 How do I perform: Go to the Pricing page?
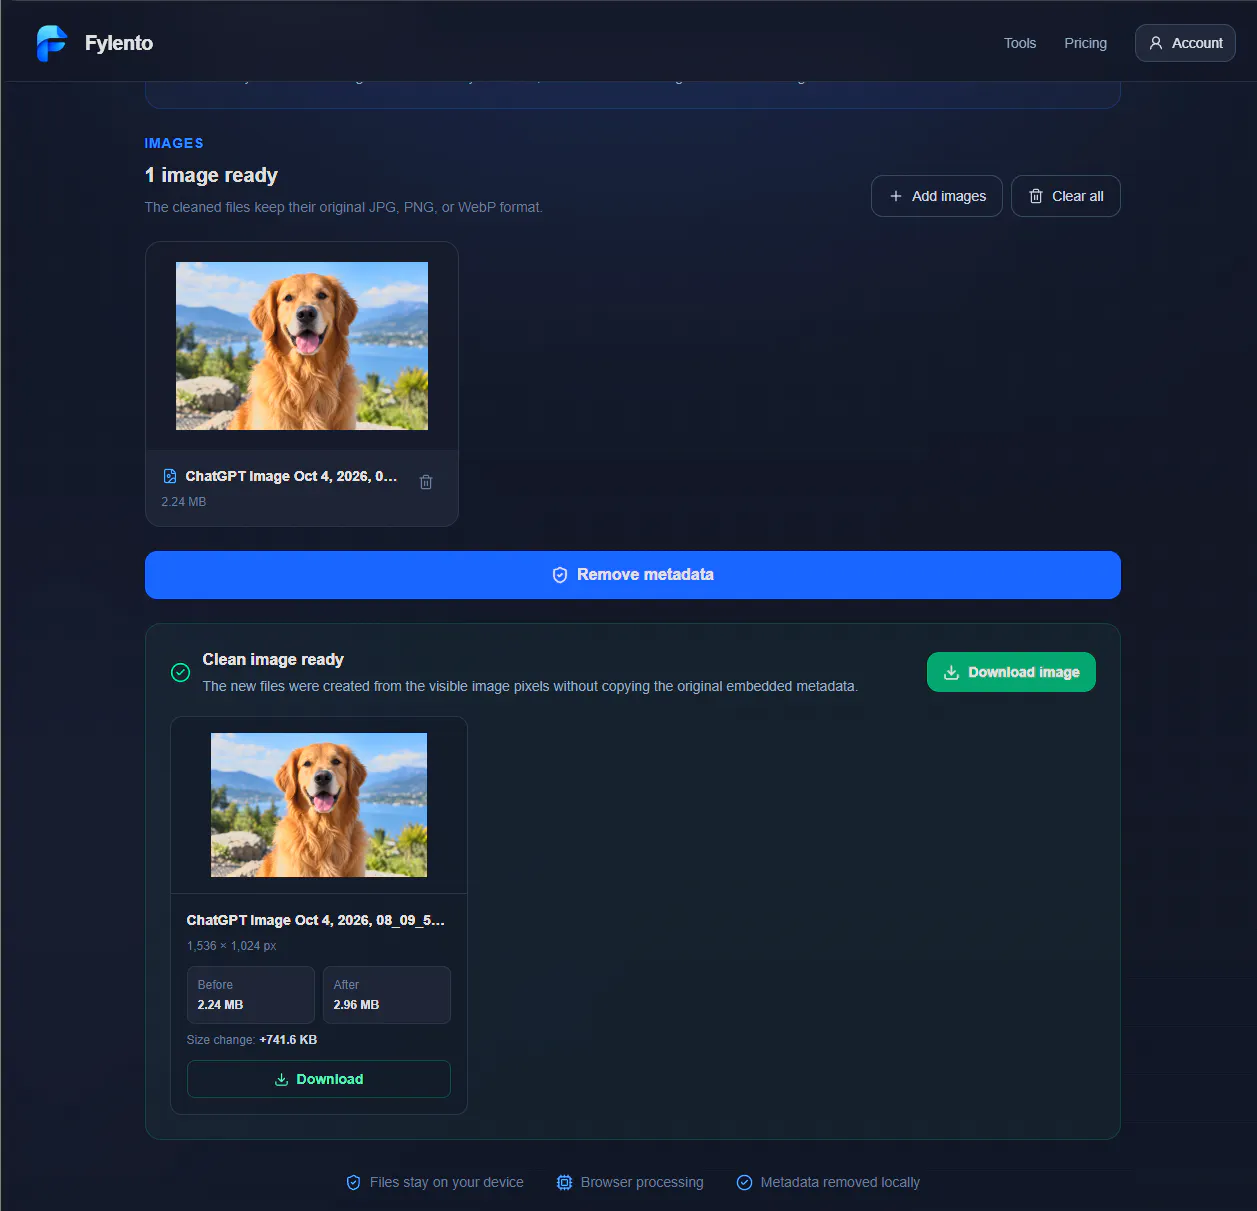tap(1085, 43)
